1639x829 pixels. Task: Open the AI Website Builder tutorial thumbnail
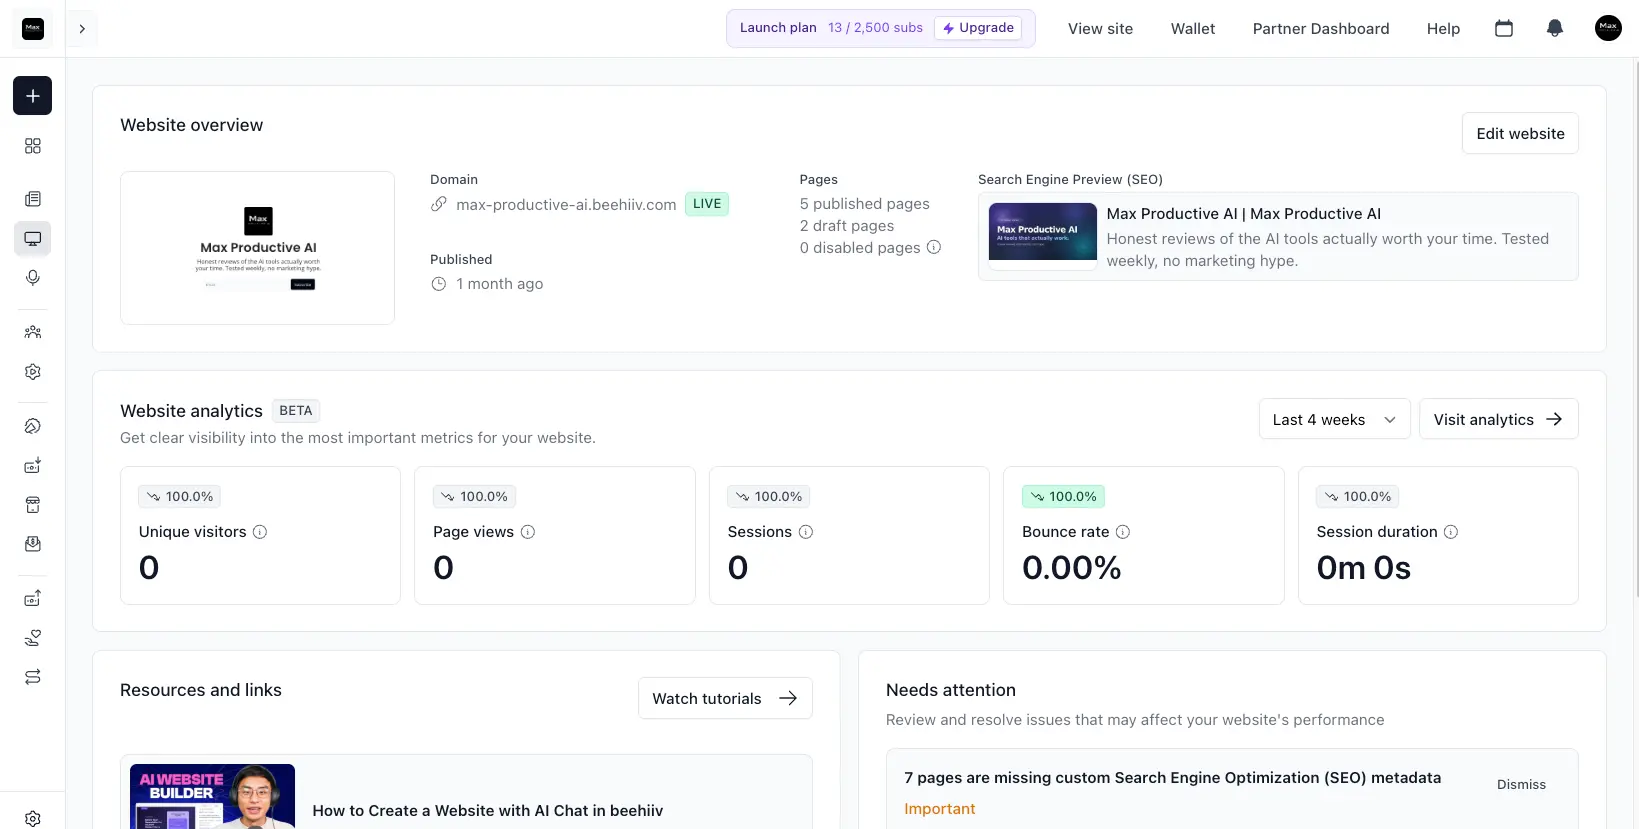click(x=213, y=797)
